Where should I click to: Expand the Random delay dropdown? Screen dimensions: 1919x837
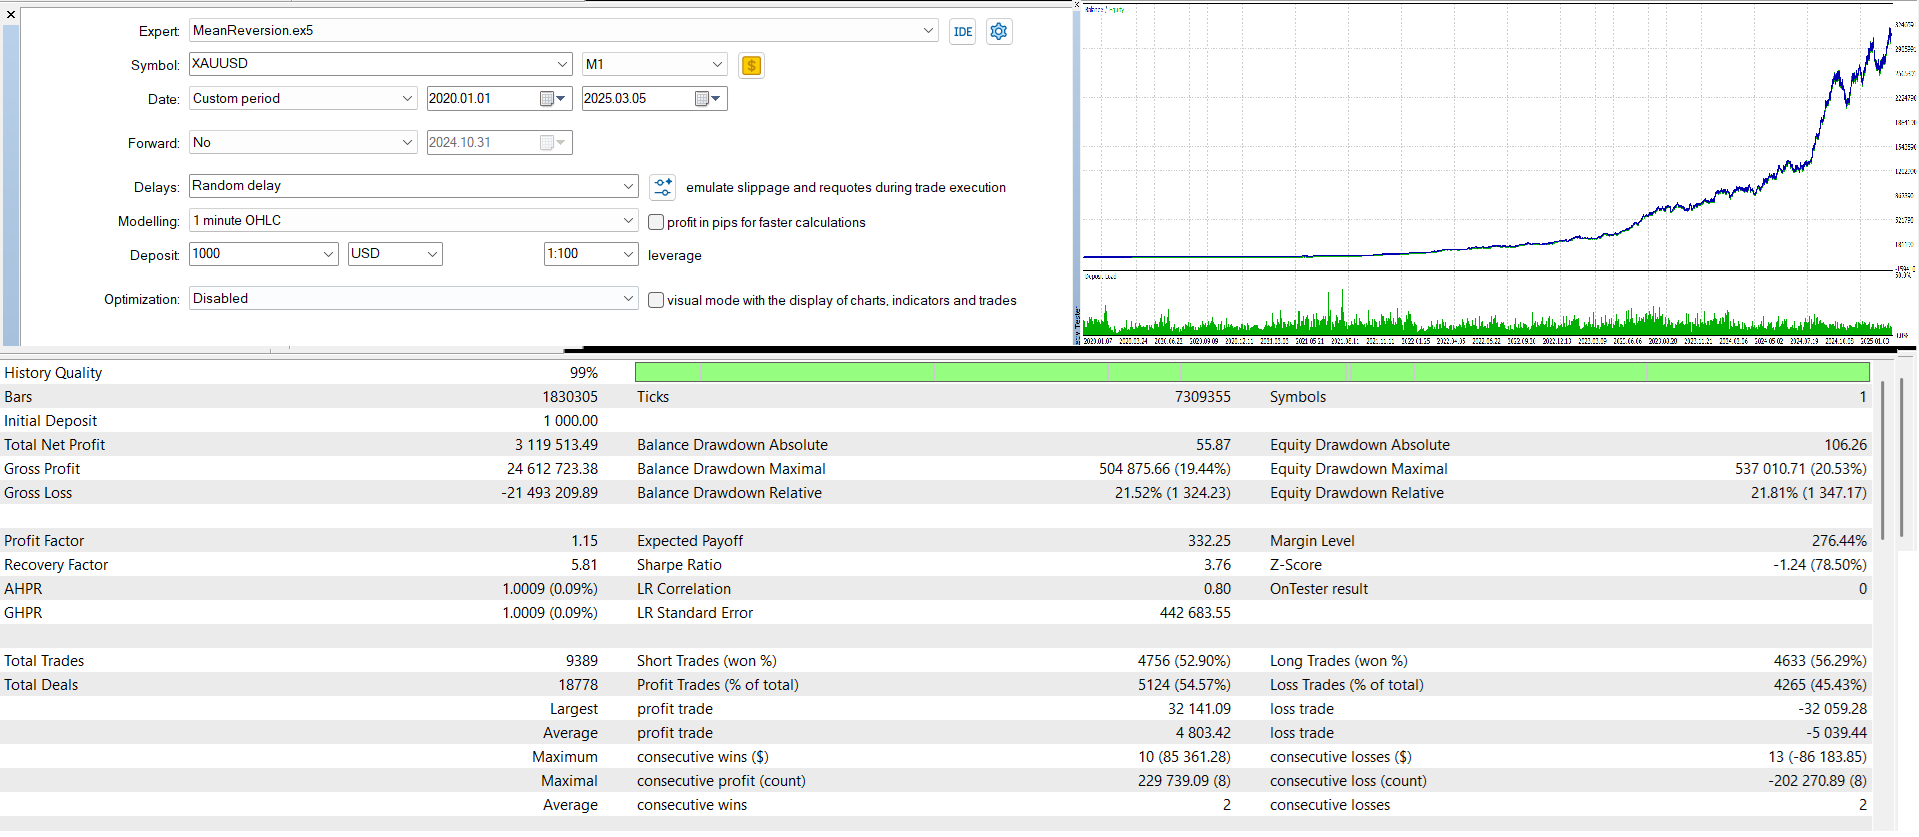click(628, 186)
